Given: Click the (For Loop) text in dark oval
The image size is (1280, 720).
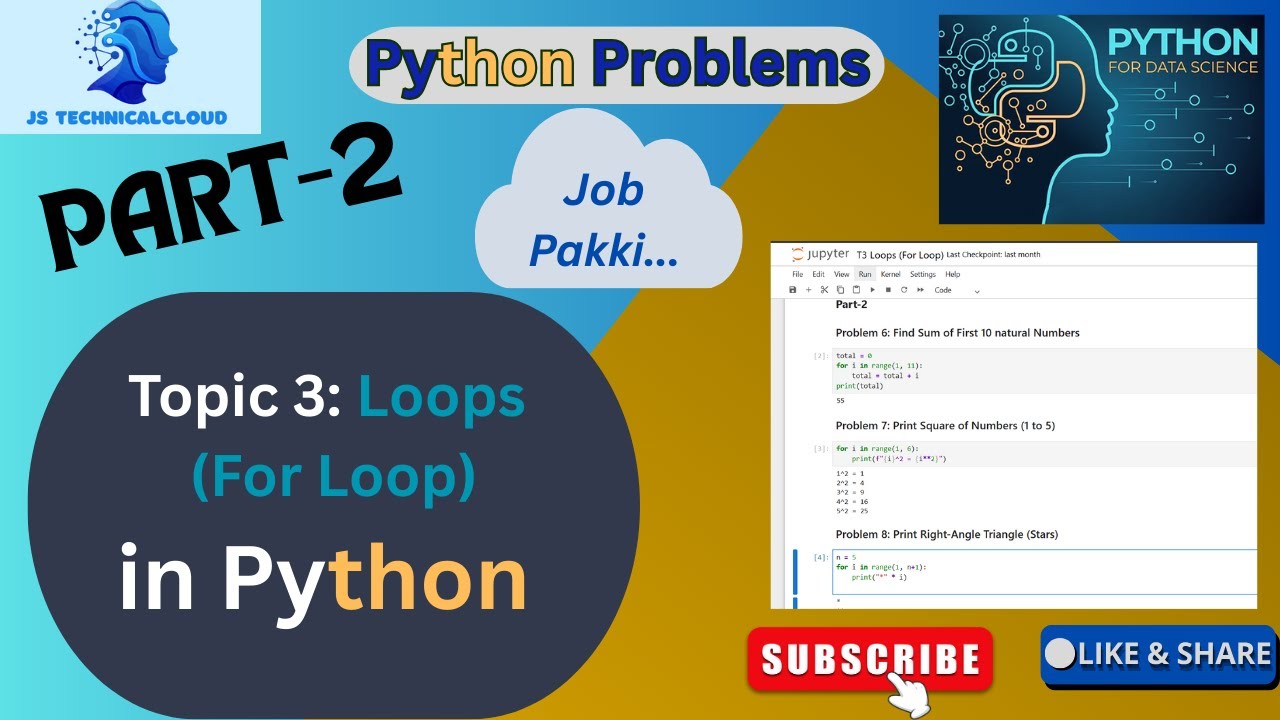Looking at the screenshot, I should point(333,477).
